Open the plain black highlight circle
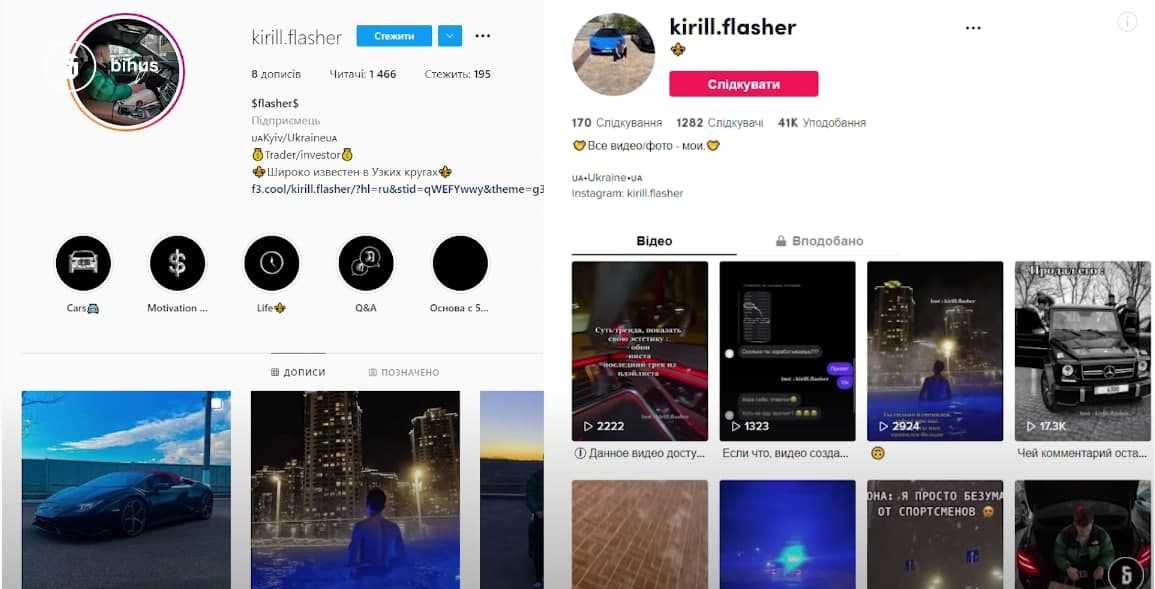Screen dimensions: 1155x589 [x=460, y=264]
